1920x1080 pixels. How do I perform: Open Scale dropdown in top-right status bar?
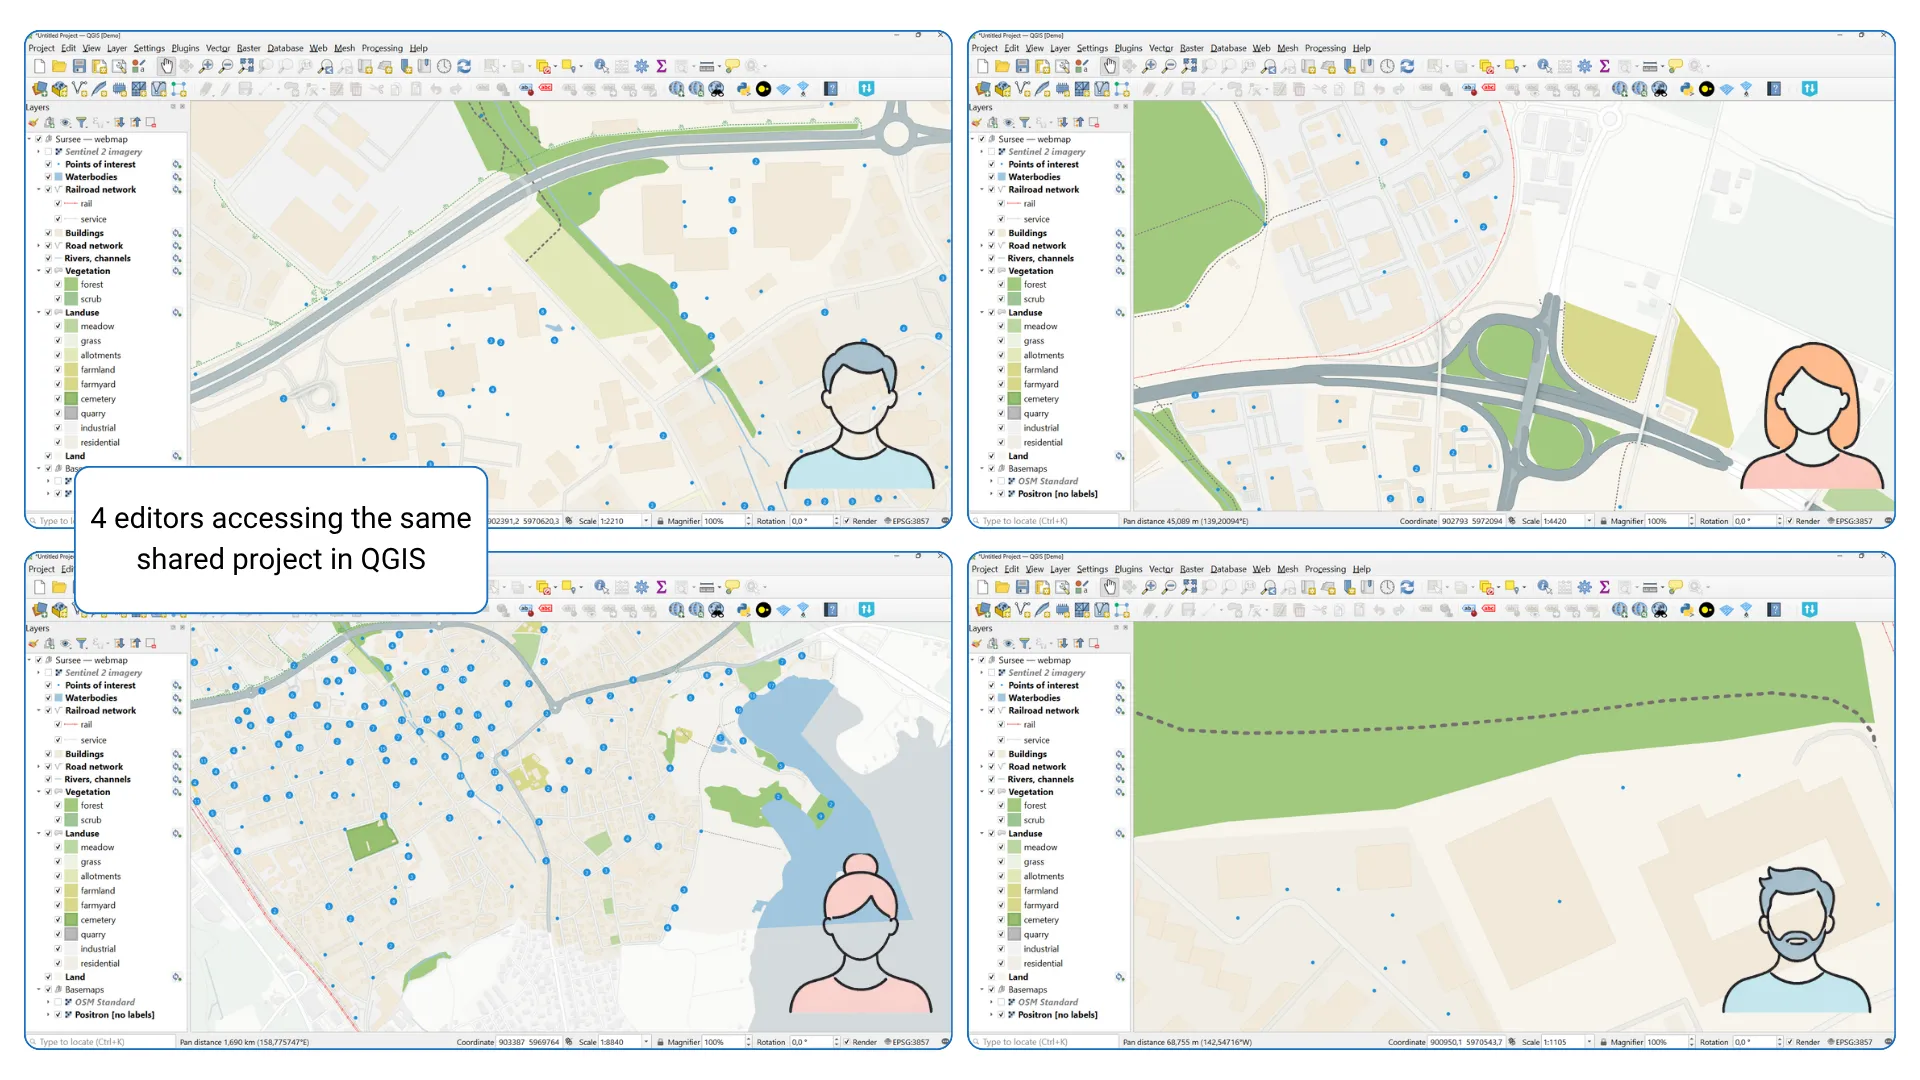coord(1589,521)
